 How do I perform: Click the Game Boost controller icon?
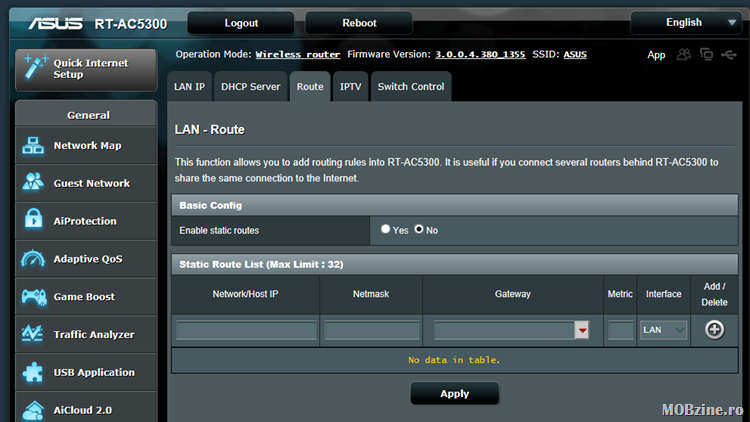coord(33,297)
